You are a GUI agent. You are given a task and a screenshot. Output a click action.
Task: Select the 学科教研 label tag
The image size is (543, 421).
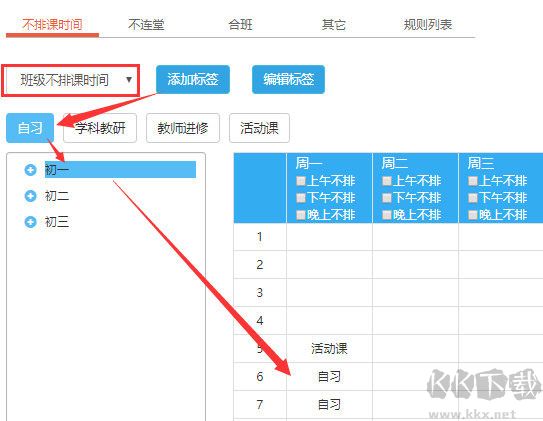click(100, 128)
